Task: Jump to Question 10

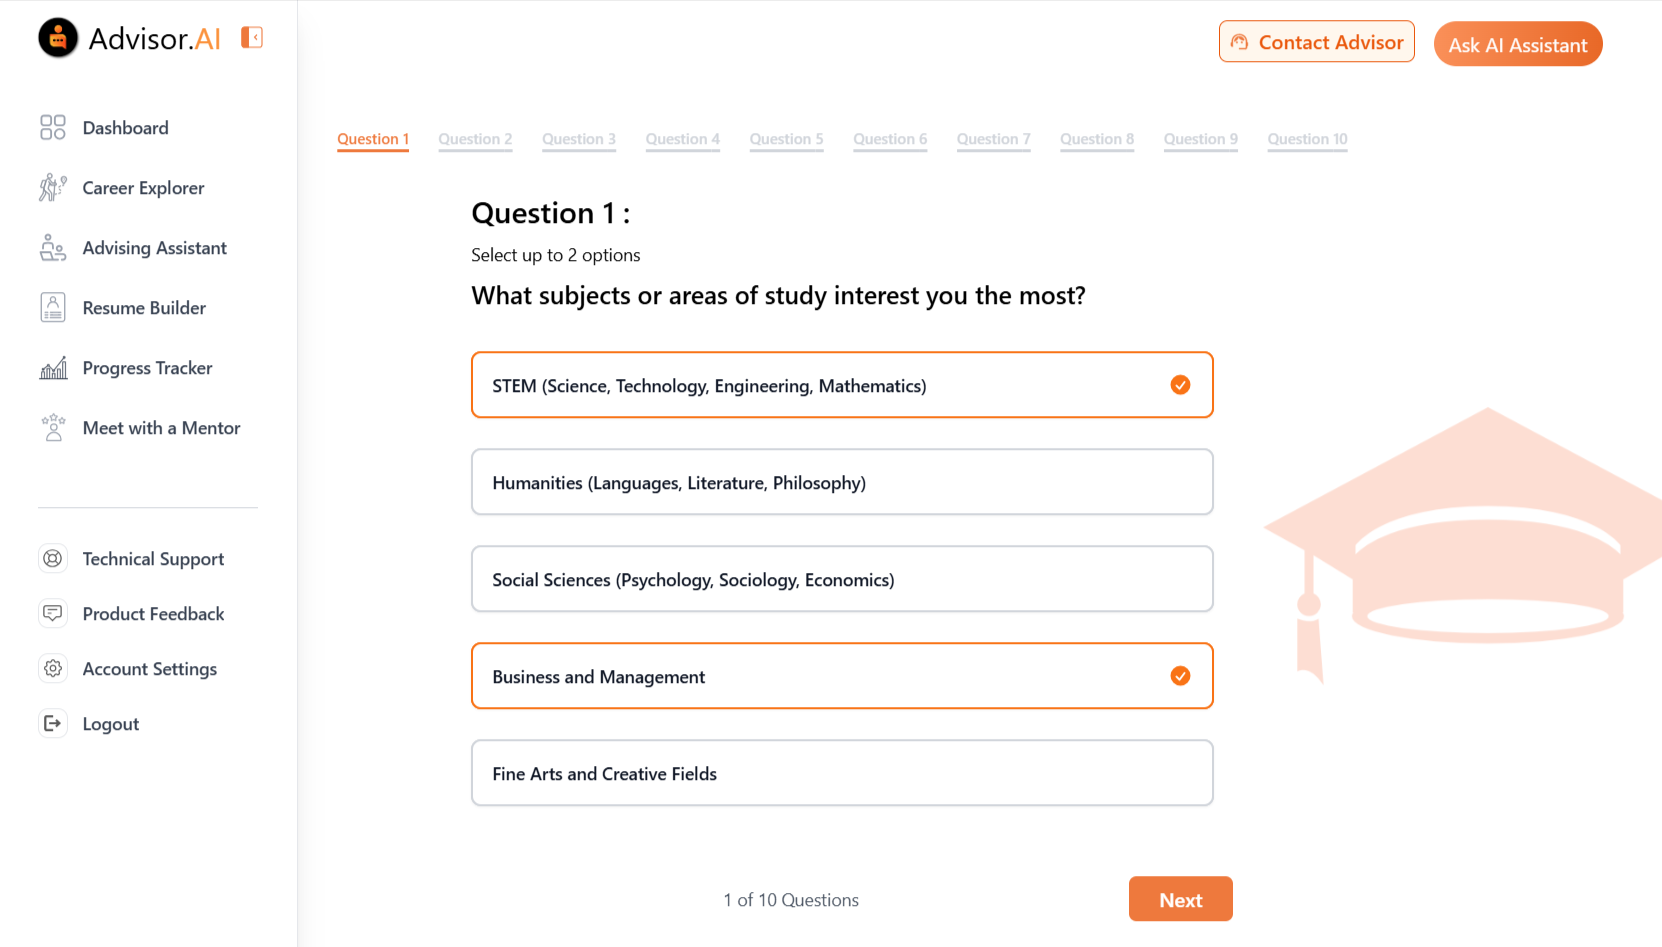Action: click(1307, 139)
